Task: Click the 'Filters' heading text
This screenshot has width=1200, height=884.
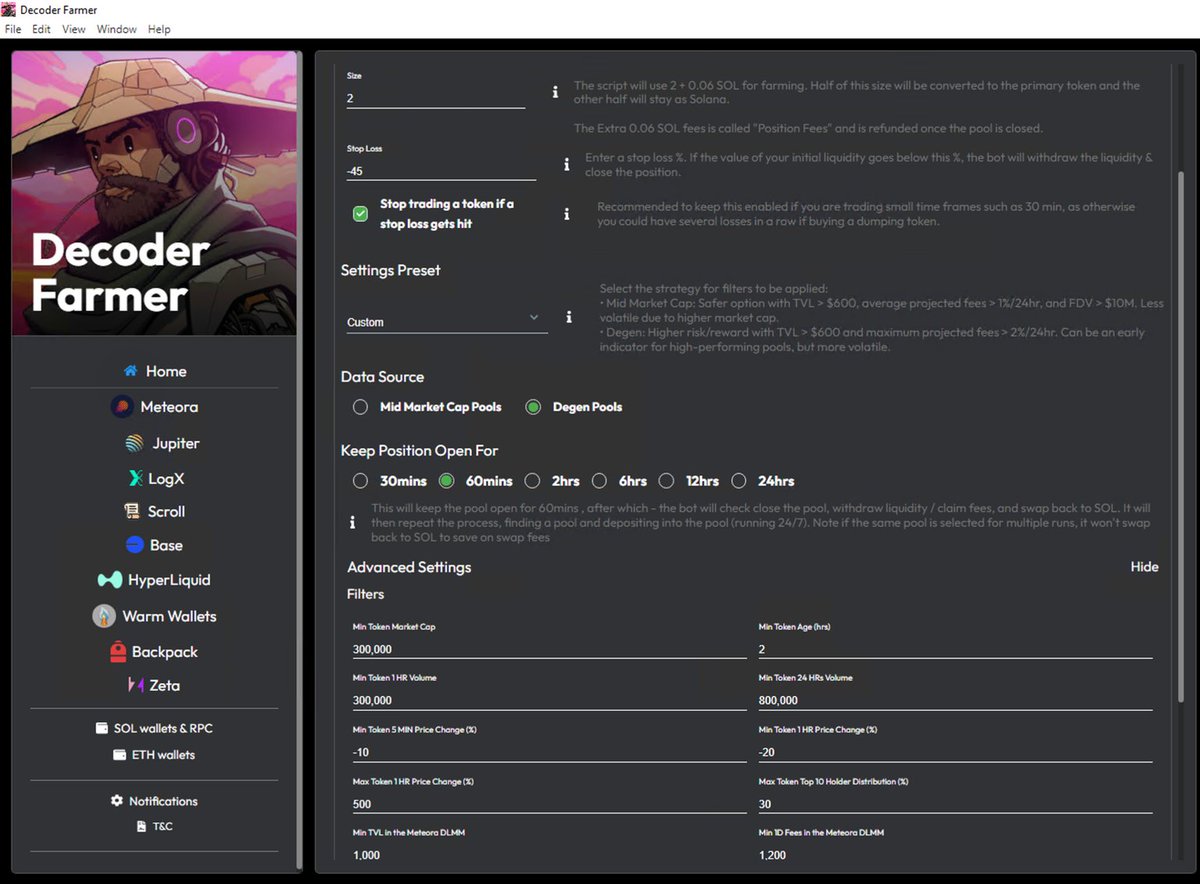Action: tap(365, 594)
